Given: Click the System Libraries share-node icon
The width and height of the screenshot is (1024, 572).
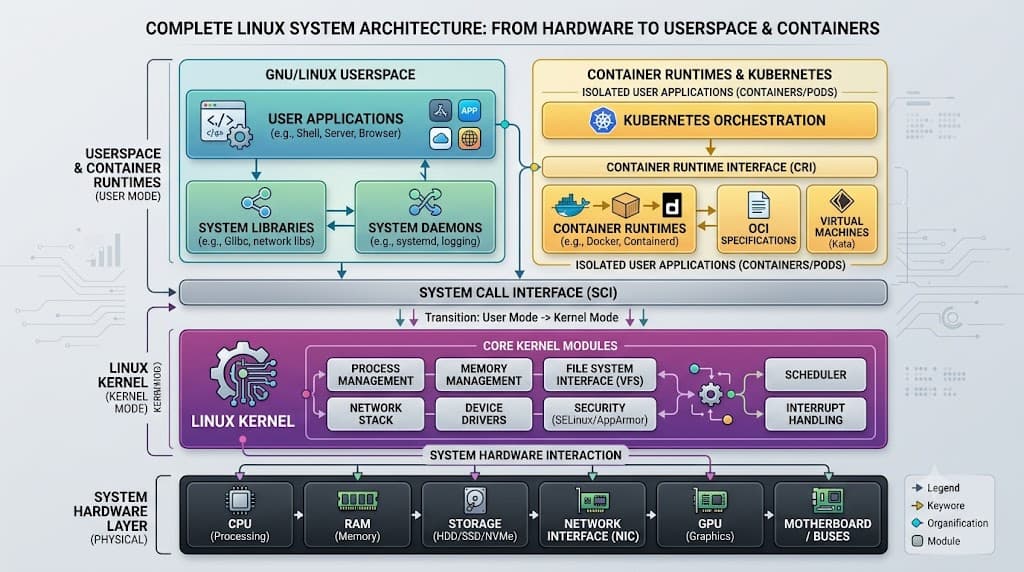Looking at the screenshot, I should pos(256,202).
